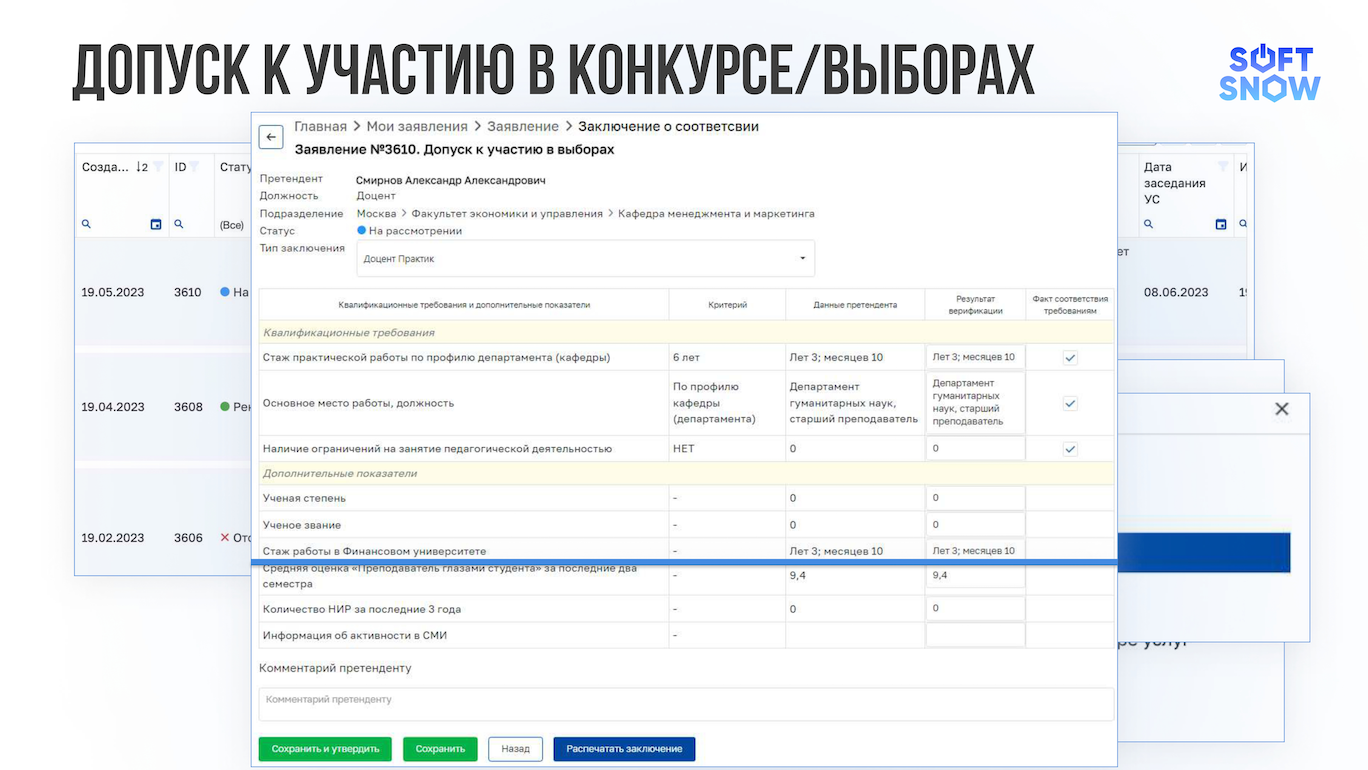Click the verification field for Наличие ограничений row
1368x770 pixels.
pyautogui.click(x=975, y=449)
